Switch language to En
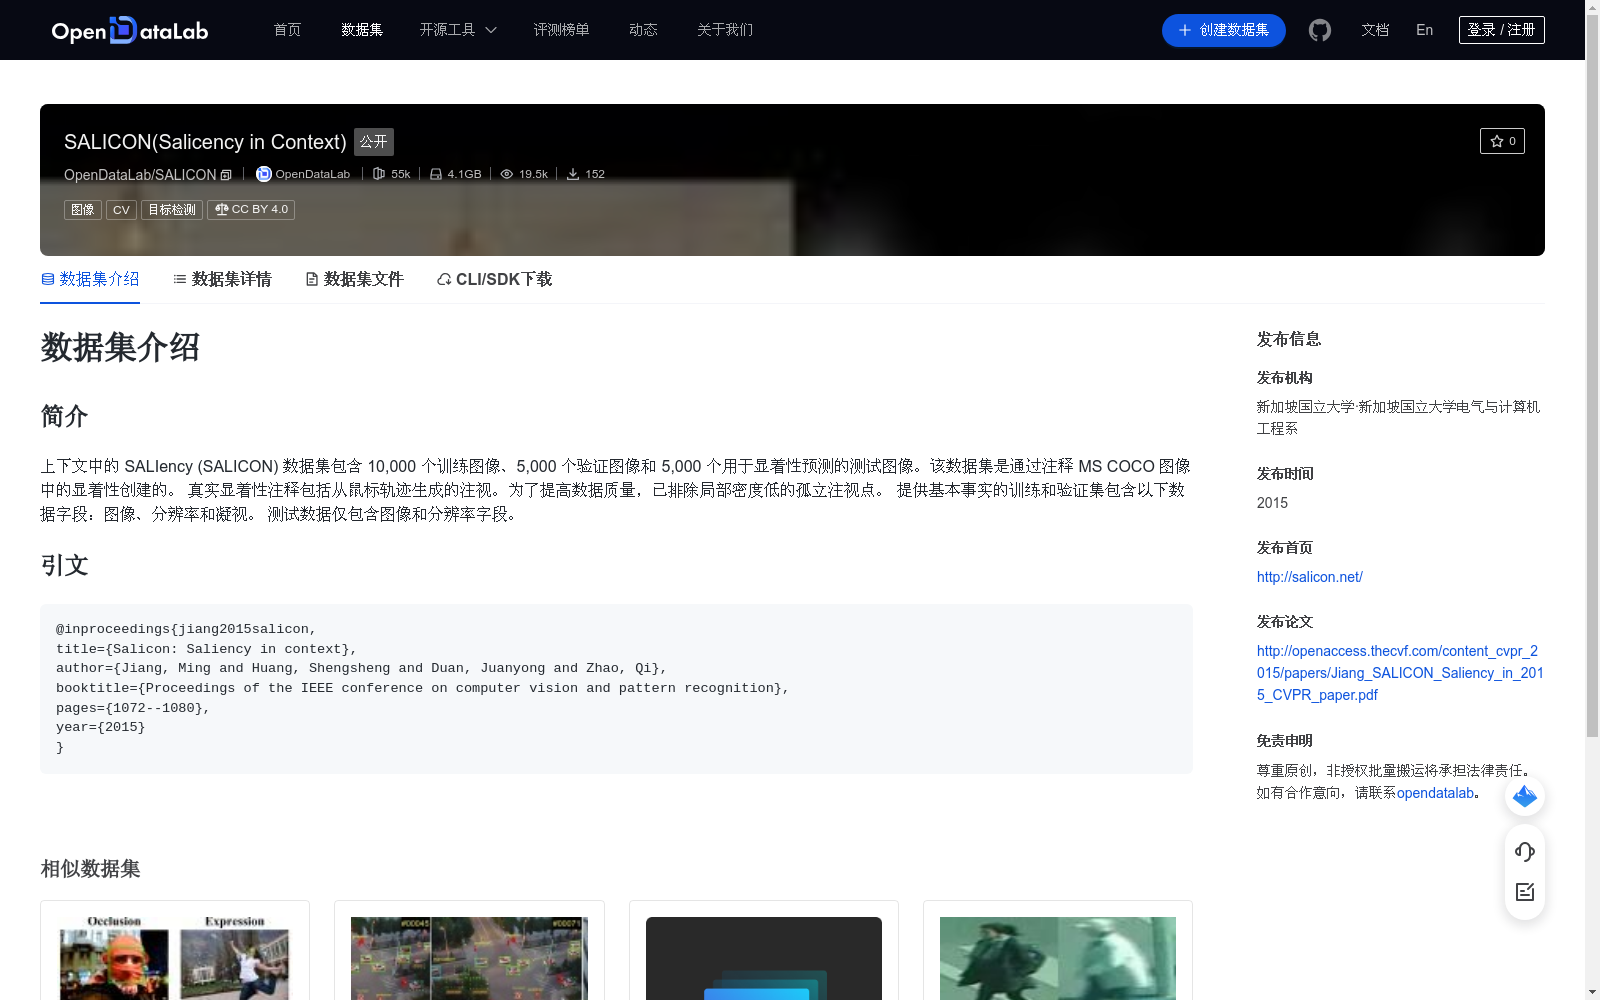Screen dimensions: 1600x1000 1424,30
